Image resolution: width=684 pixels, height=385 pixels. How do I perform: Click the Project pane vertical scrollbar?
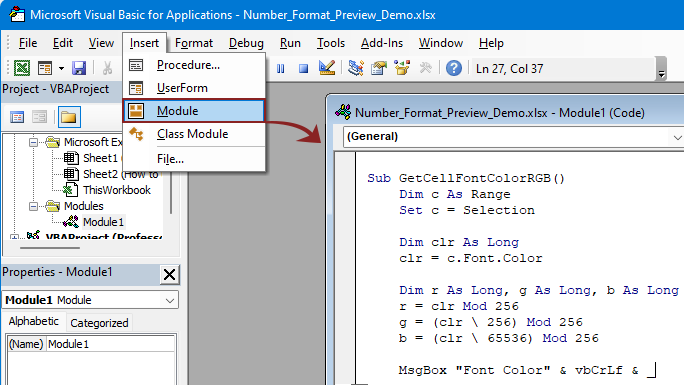(171, 192)
